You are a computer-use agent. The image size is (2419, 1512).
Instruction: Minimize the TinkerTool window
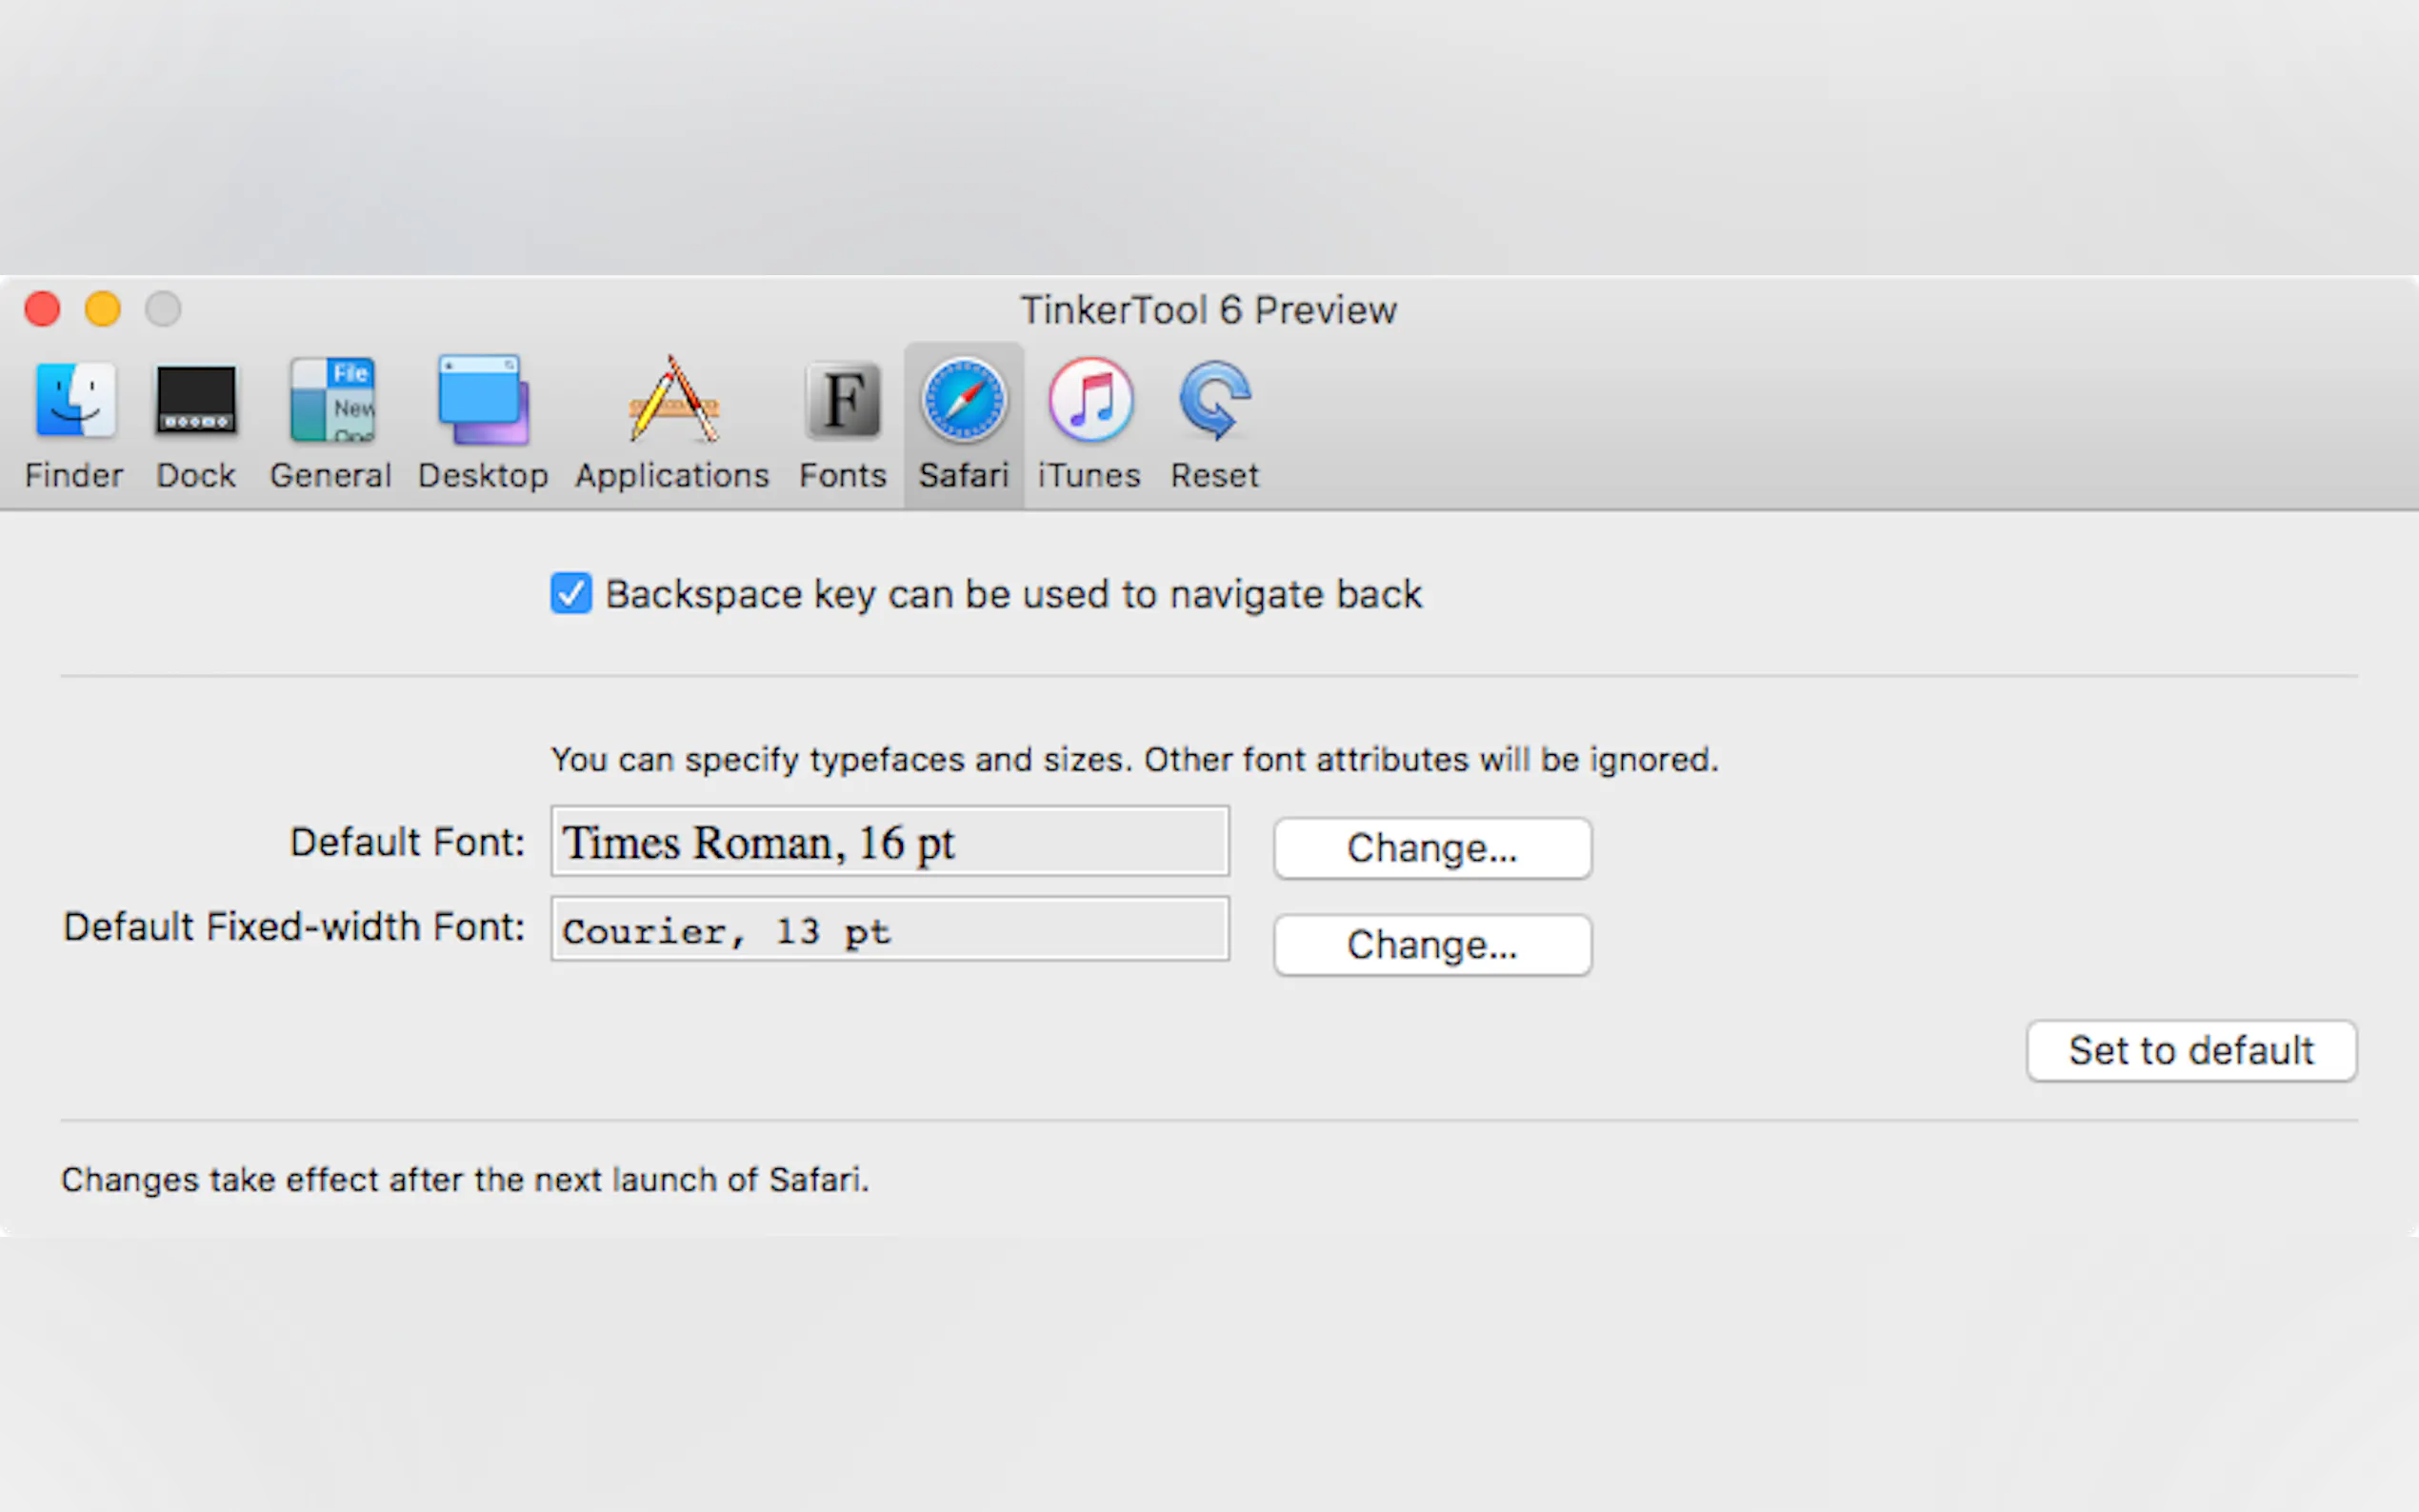pyautogui.click(x=103, y=309)
